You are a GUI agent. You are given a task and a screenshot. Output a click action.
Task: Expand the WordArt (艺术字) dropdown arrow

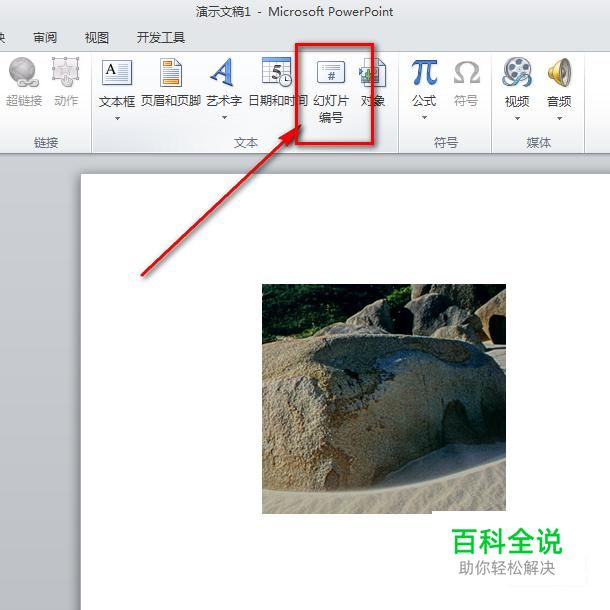pos(224,117)
